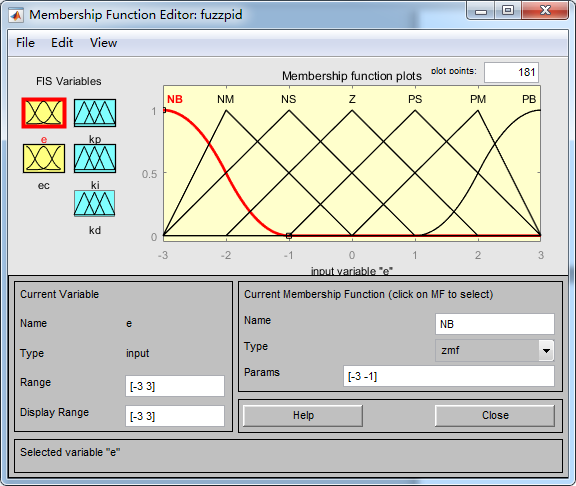Screen dimensions: 576x486
Task: Open the Edit menu
Action: tap(62, 43)
